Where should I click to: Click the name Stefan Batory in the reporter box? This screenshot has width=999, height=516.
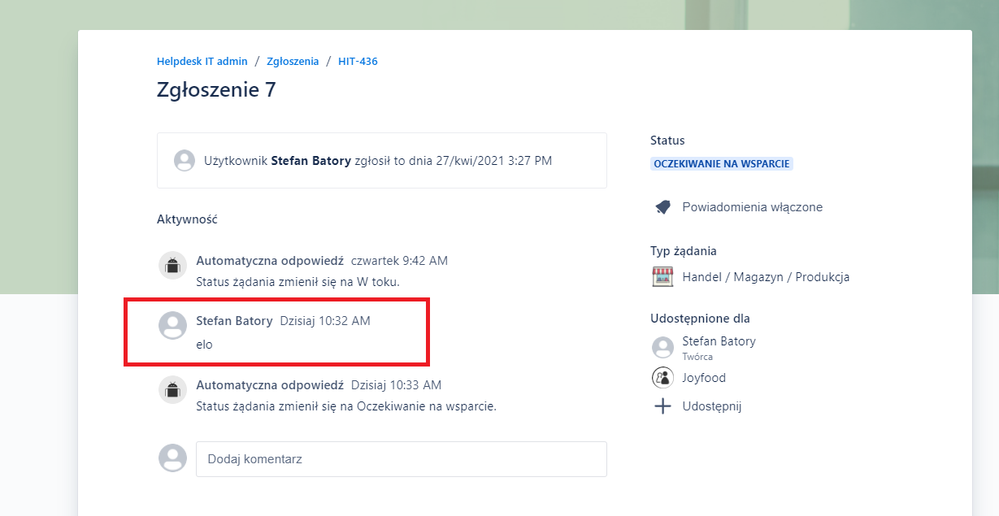[311, 161]
